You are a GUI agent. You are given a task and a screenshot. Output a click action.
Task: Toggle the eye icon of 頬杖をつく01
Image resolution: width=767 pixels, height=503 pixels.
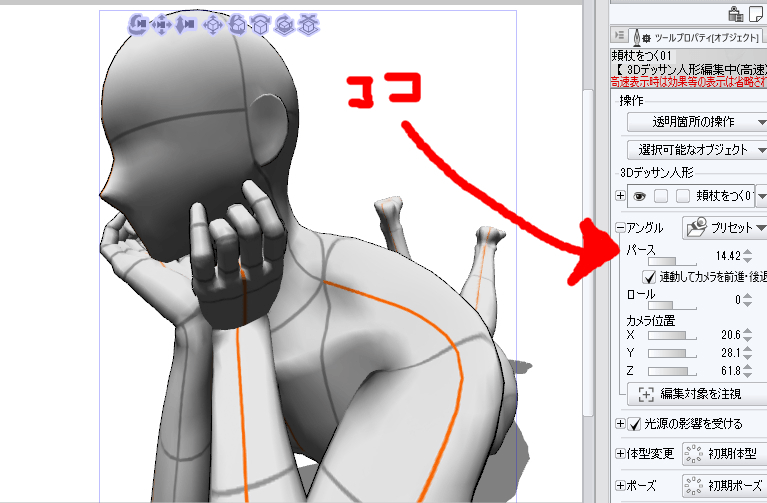tap(639, 196)
